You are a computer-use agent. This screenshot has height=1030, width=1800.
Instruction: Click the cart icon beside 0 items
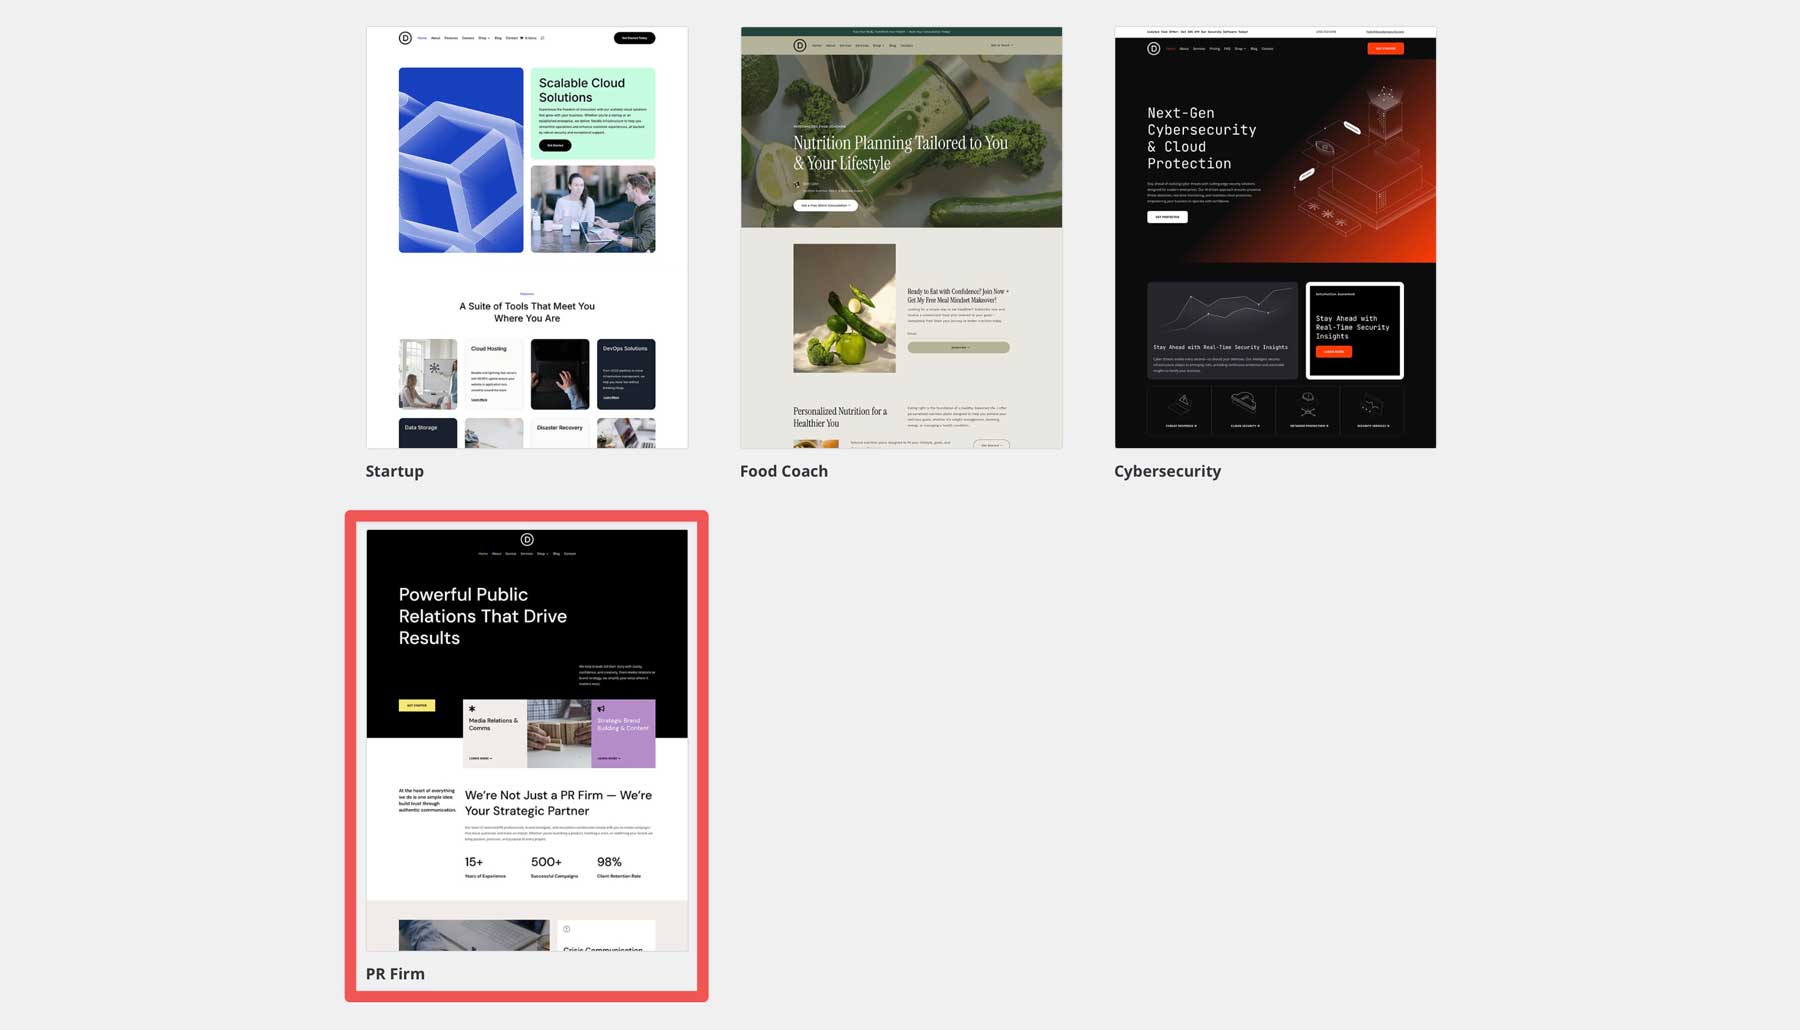click(x=523, y=38)
